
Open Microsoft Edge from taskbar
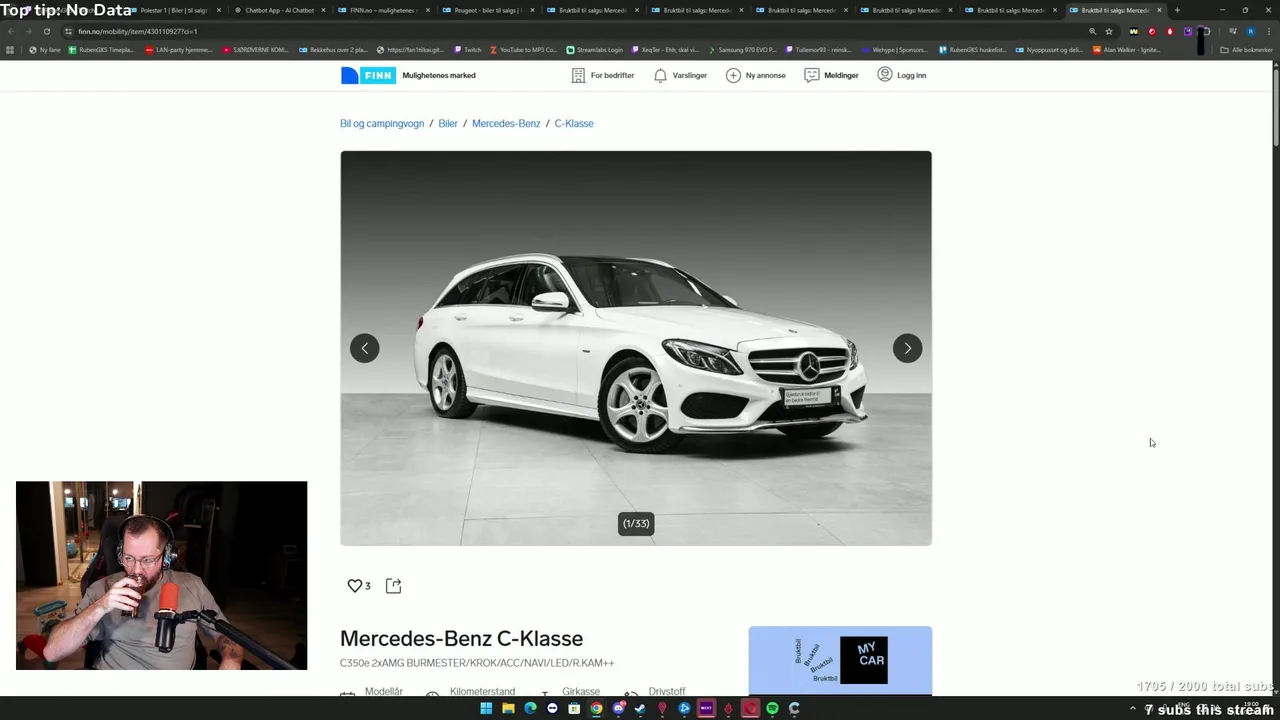coord(530,708)
